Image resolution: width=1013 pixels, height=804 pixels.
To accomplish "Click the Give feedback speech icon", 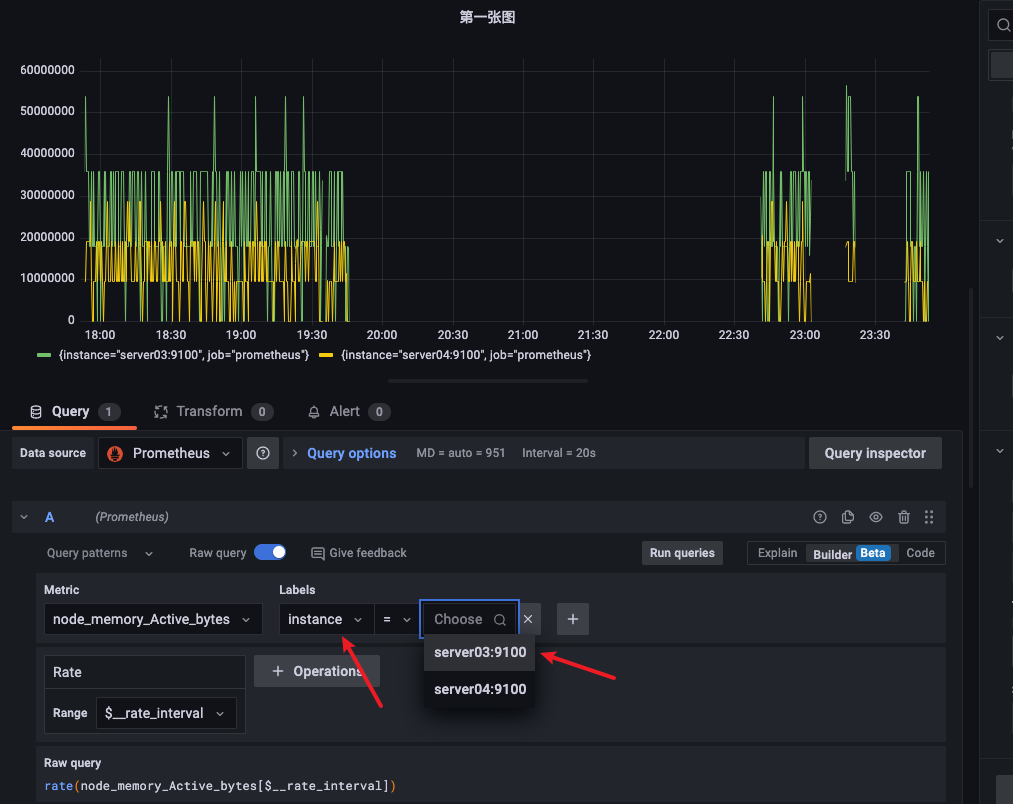I will tap(318, 553).
